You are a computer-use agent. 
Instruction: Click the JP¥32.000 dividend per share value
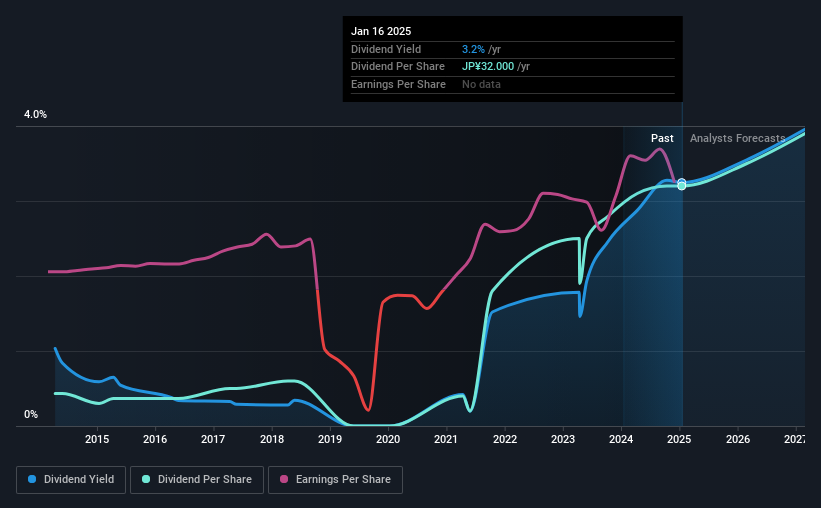point(488,67)
